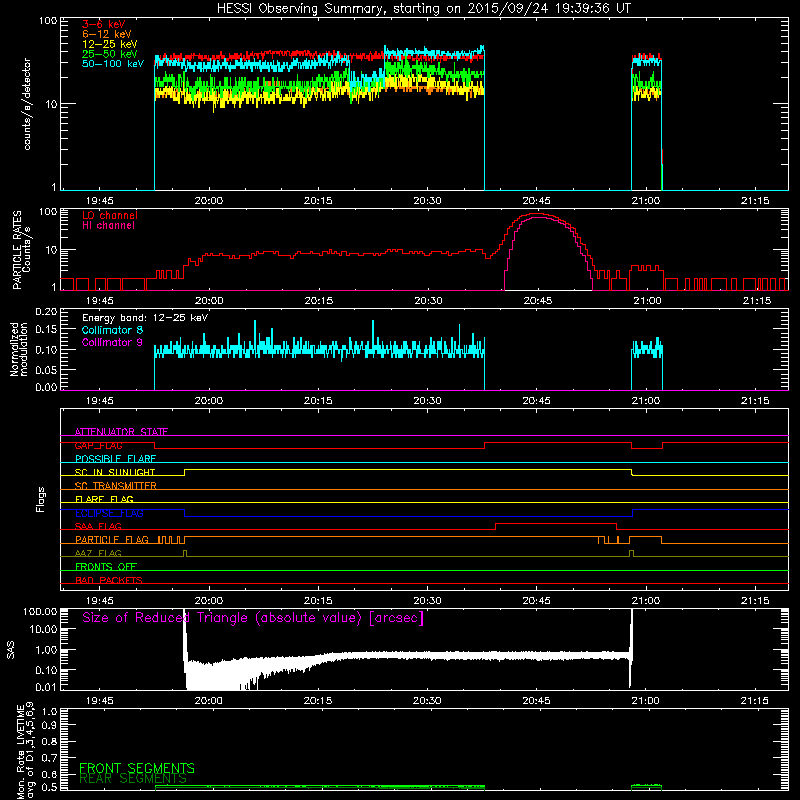Click the 0.7 livetime y-axis value

(49, 758)
